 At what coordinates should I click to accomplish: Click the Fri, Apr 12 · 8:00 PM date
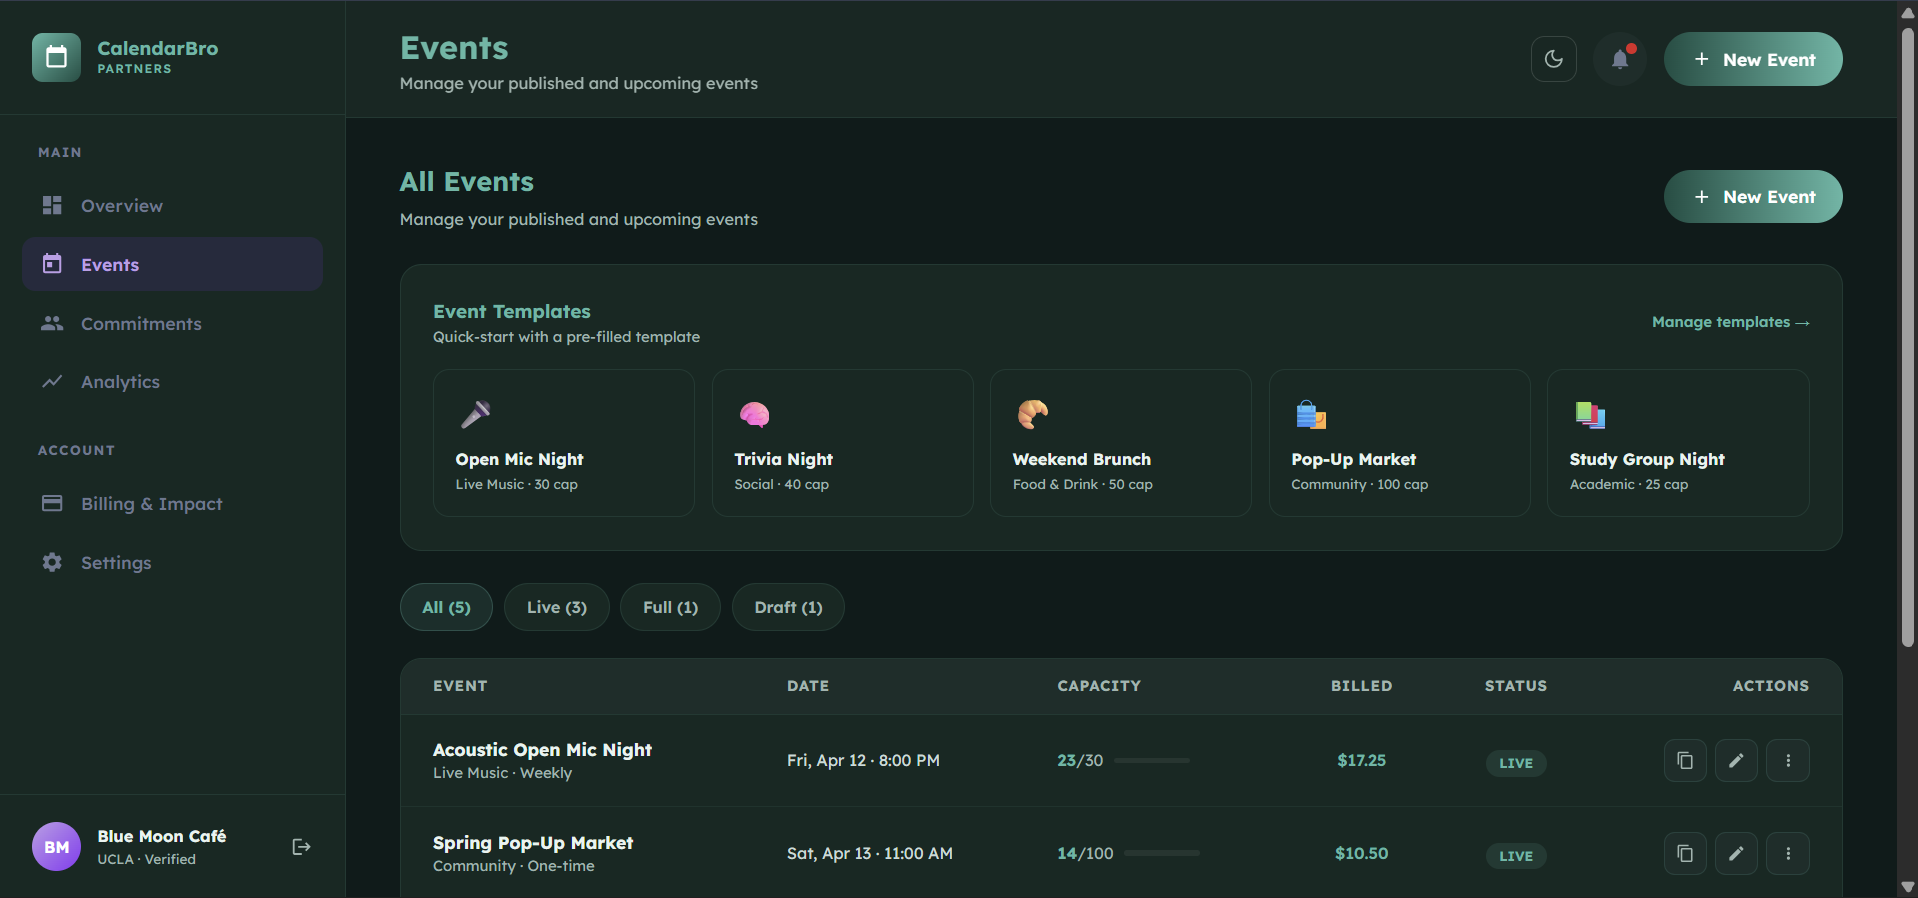coord(863,760)
